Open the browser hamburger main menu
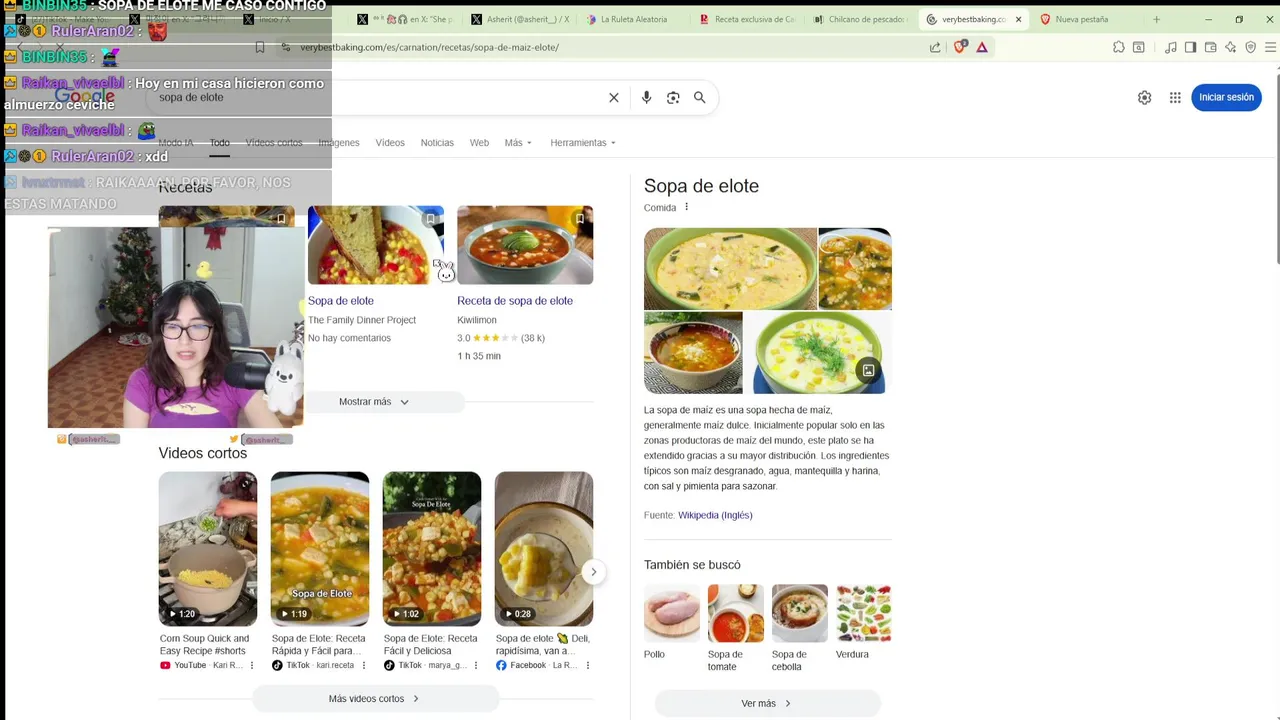Viewport: 1280px width, 720px height. 1271,47
